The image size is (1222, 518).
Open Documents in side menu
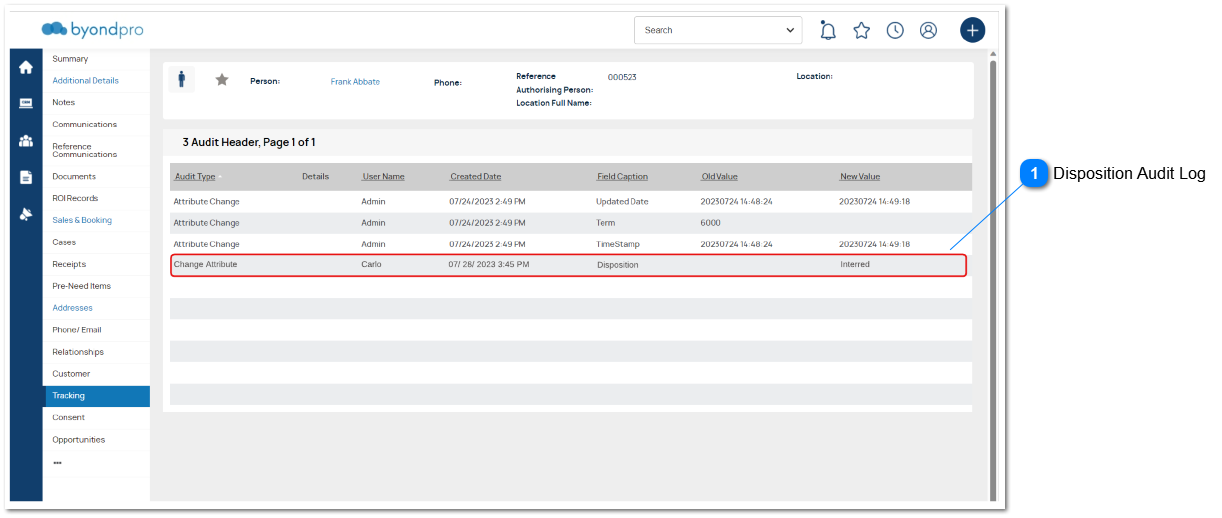tap(74, 177)
